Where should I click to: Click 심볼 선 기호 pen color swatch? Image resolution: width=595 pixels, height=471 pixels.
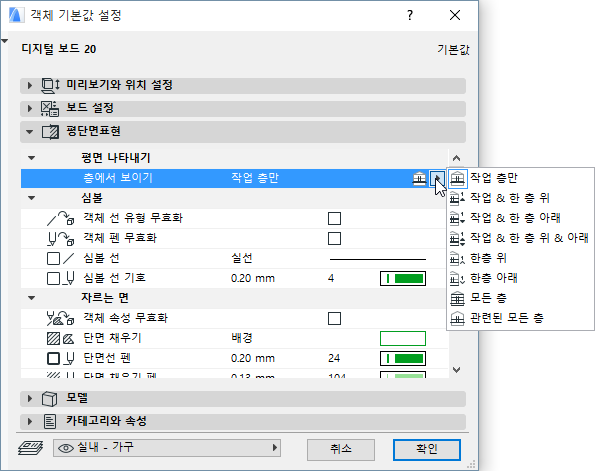click(403, 279)
